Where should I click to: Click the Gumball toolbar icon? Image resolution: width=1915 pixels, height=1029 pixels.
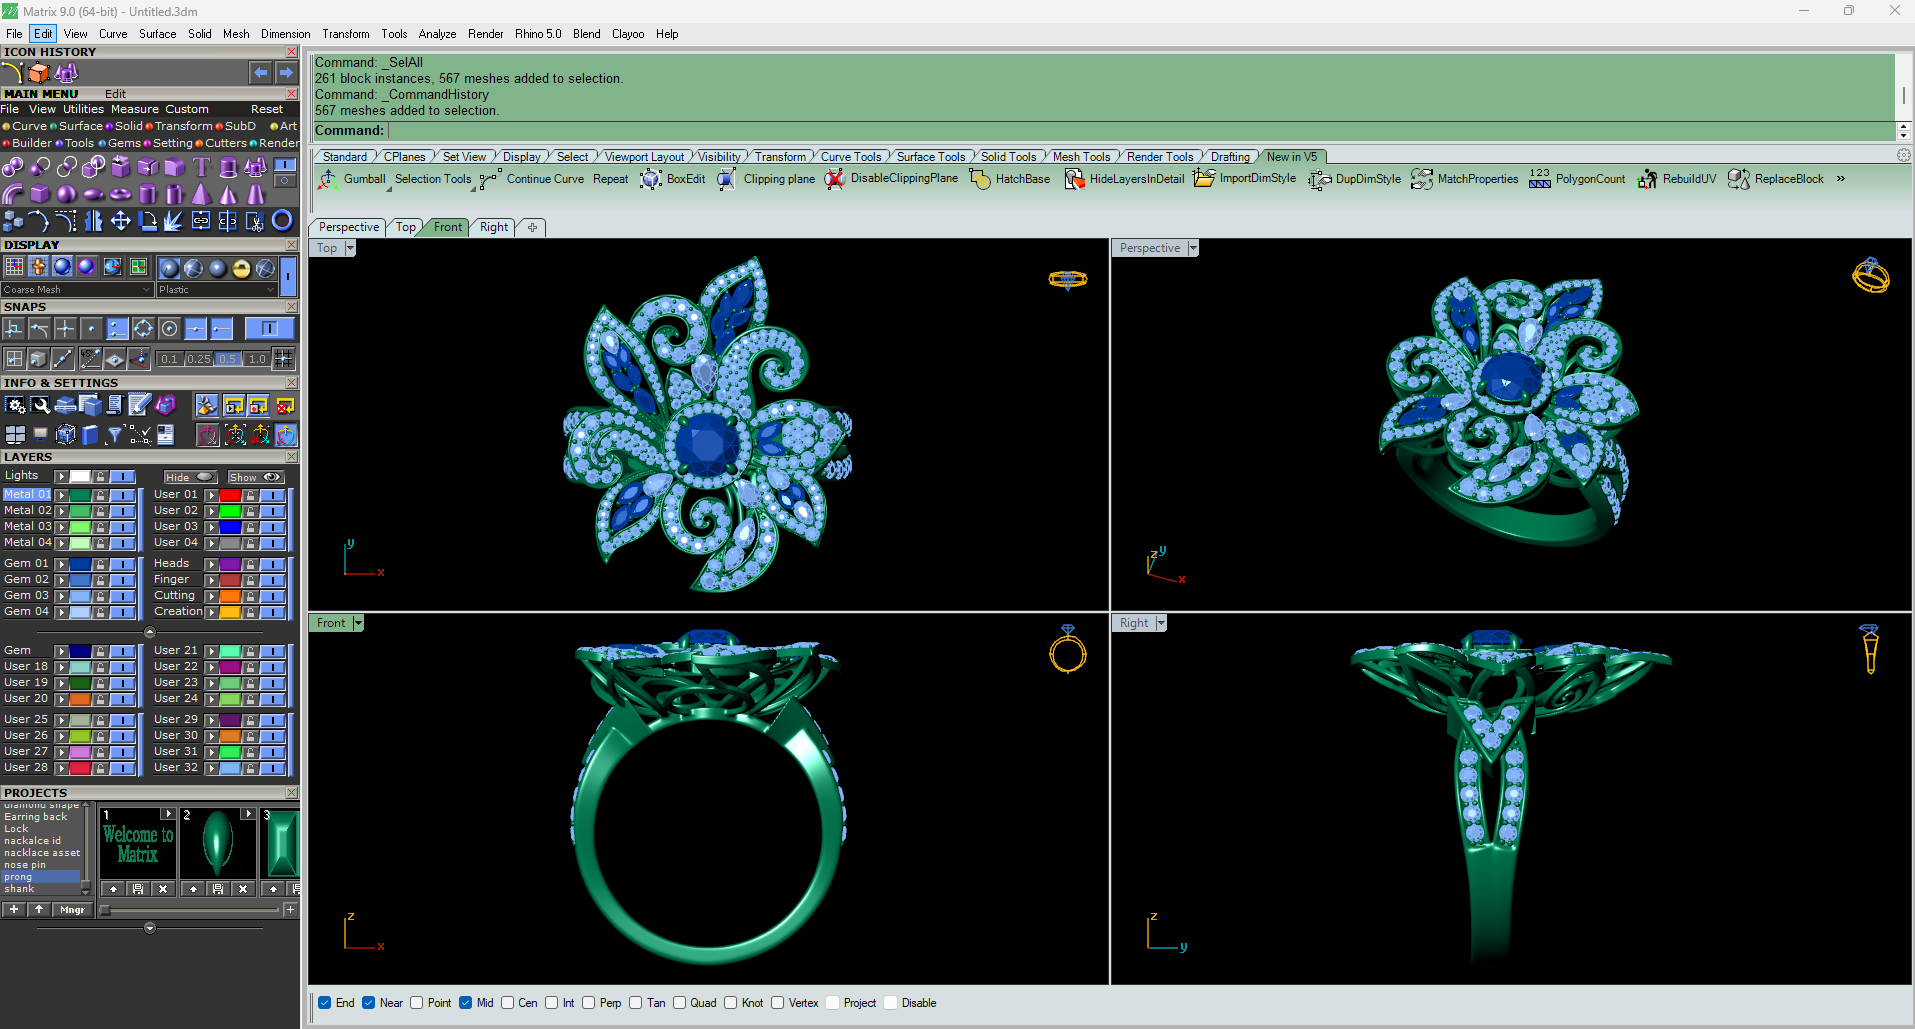point(327,179)
